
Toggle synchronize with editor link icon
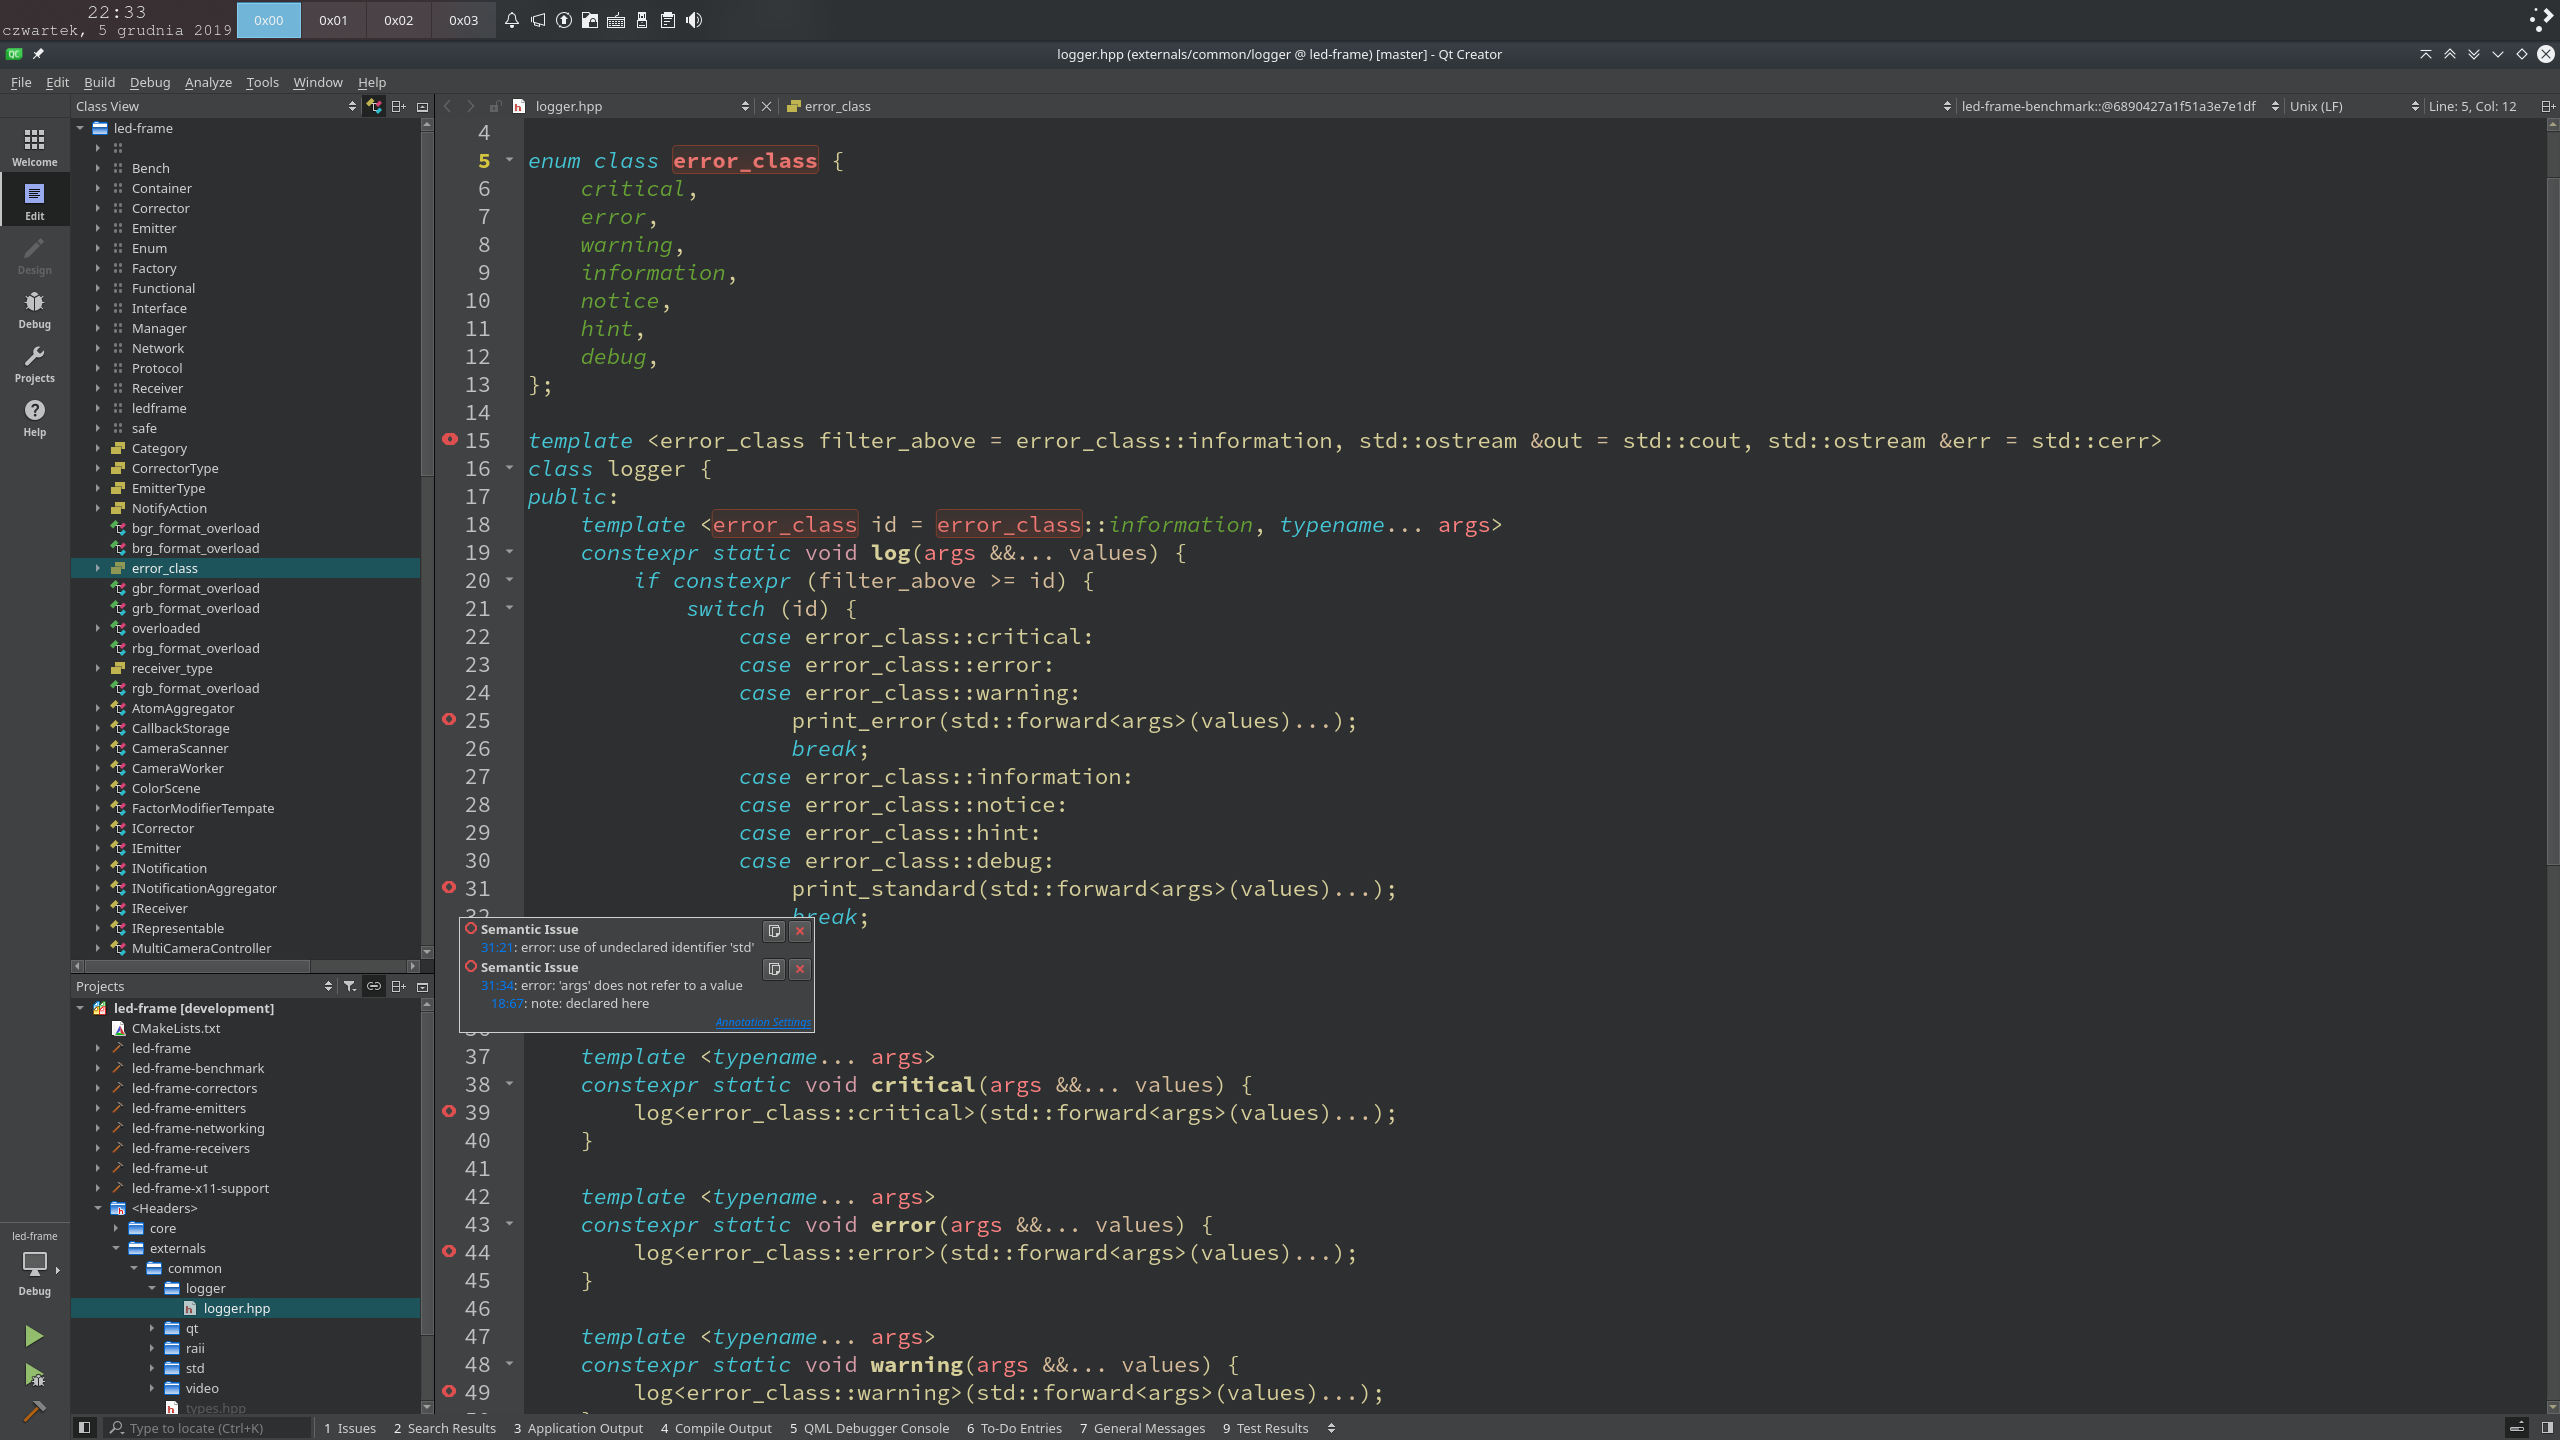[373, 986]
